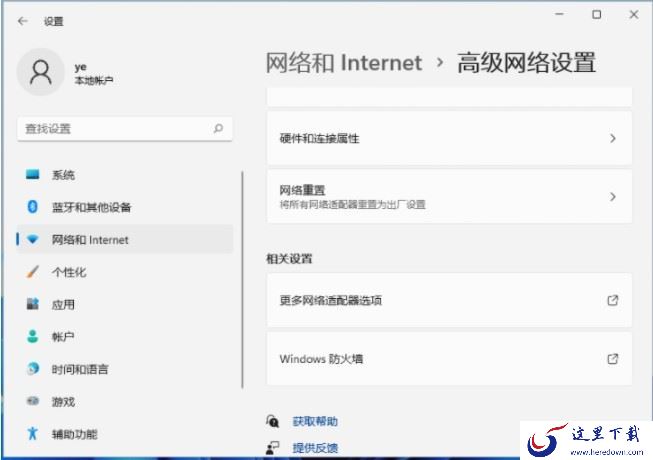The height and width of the screenshot is (460, 653).
Task: Click the sidebar vertical scrollbar
Action: [242, 279]
